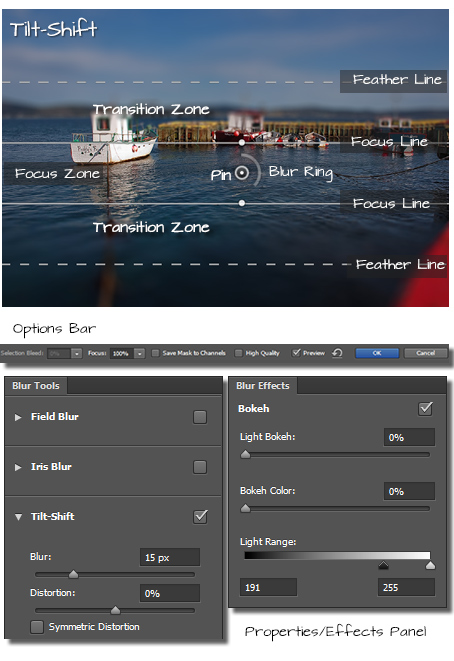Switch to the Blur Tools tab
Viewport: 454px width, 661px height.
pos(36,386)
